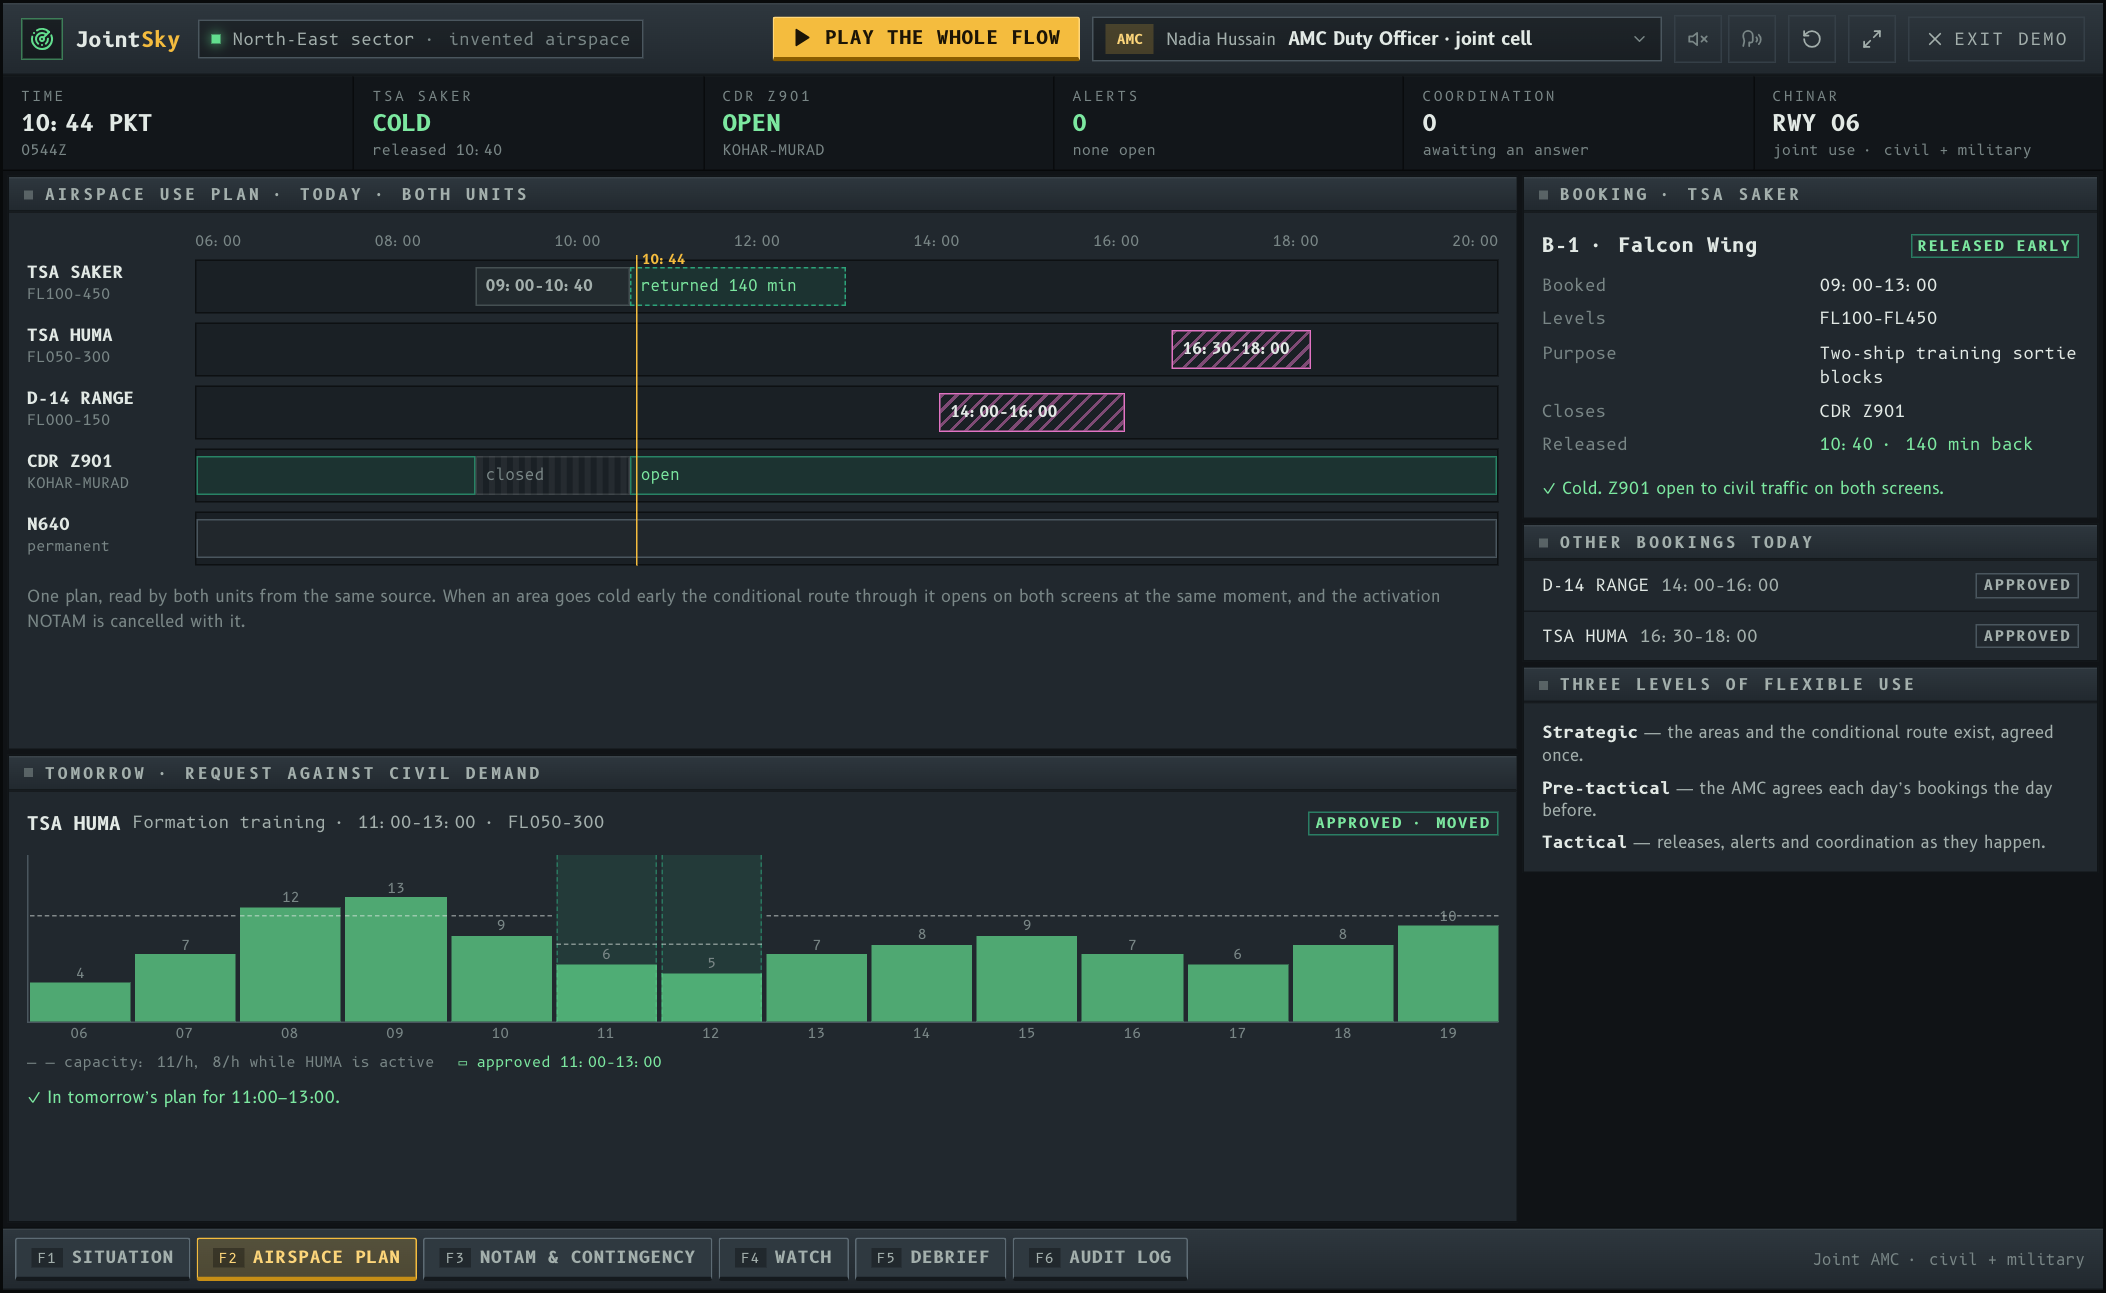Viewport: 2106px width, 1293px height.
Task: Click the restart demo circular arrow icon
Action: coord(1811,39)
